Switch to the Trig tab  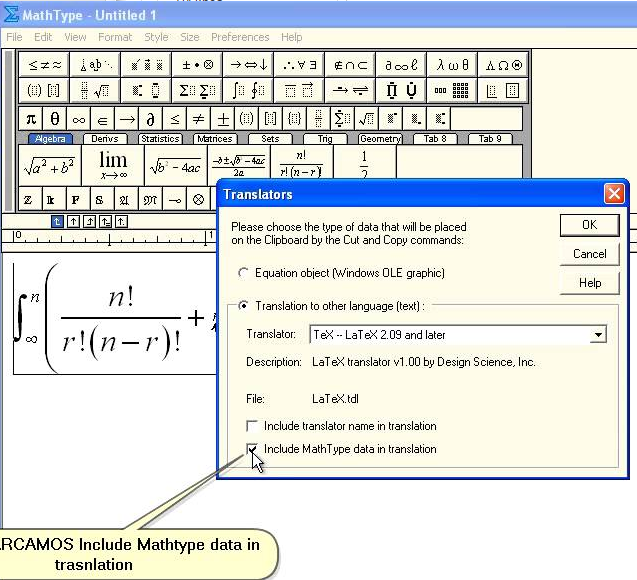click(x=325, y=139)
